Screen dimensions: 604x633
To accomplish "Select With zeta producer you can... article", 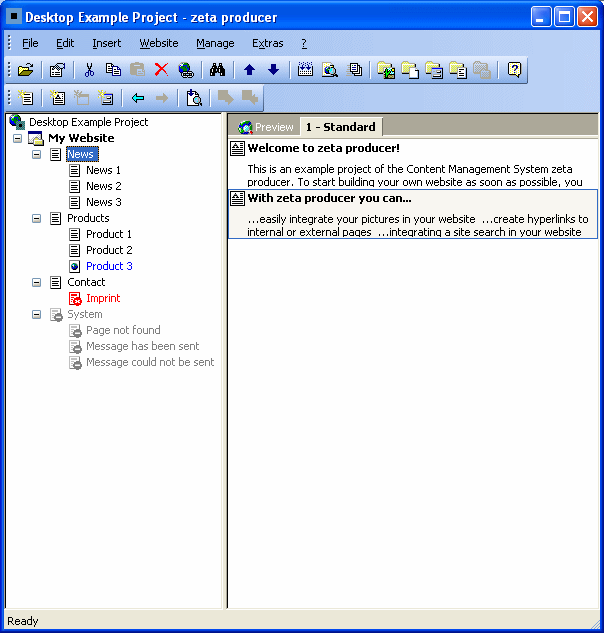I will [x=413, y=214].
